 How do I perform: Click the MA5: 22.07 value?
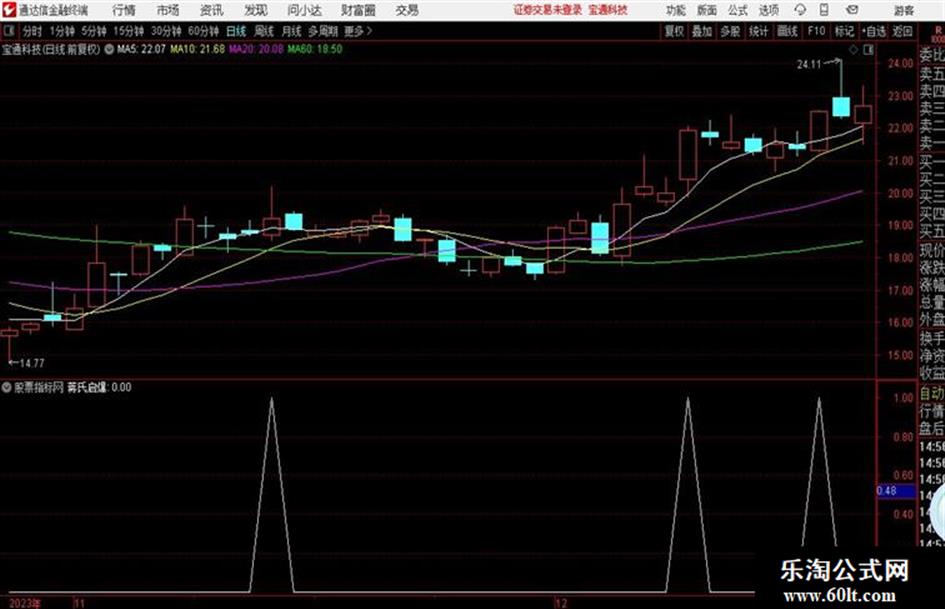coord(142,49)
